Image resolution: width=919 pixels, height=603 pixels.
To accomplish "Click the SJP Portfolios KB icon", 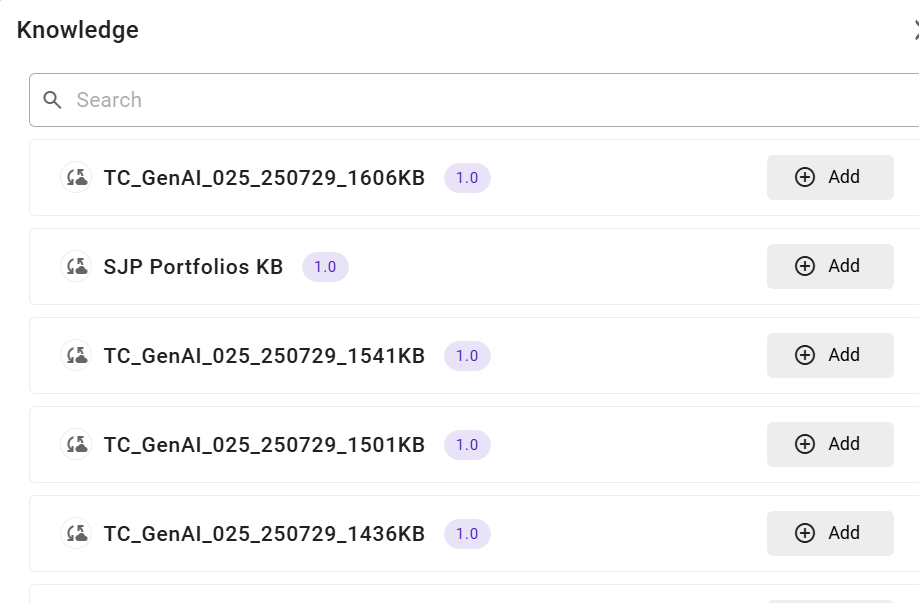I will click(x=76, y=267).
